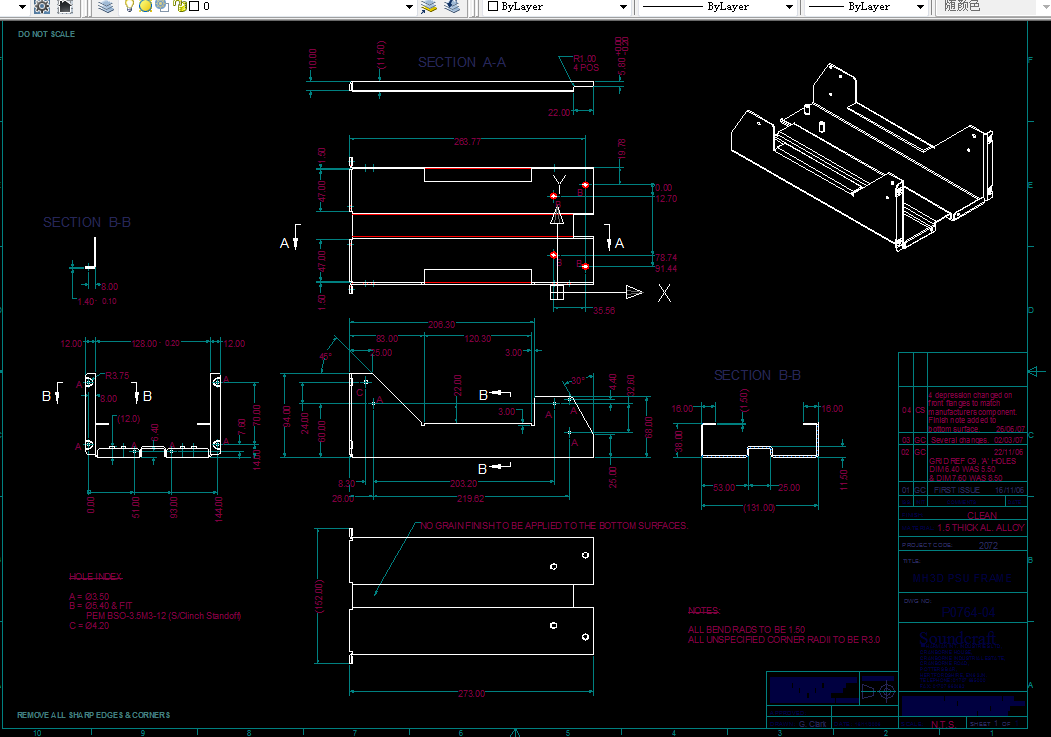Screen dimensions: 1051x737
Task: Select 'FIRST ISSUE' revision entry
Action: tap(956, 490)
